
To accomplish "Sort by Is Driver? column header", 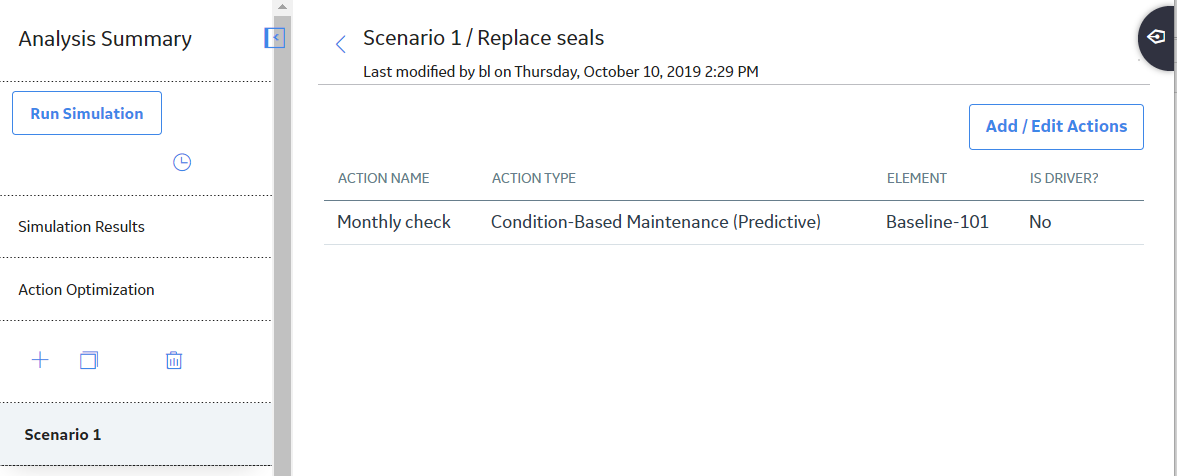I will click(1064, 179).
